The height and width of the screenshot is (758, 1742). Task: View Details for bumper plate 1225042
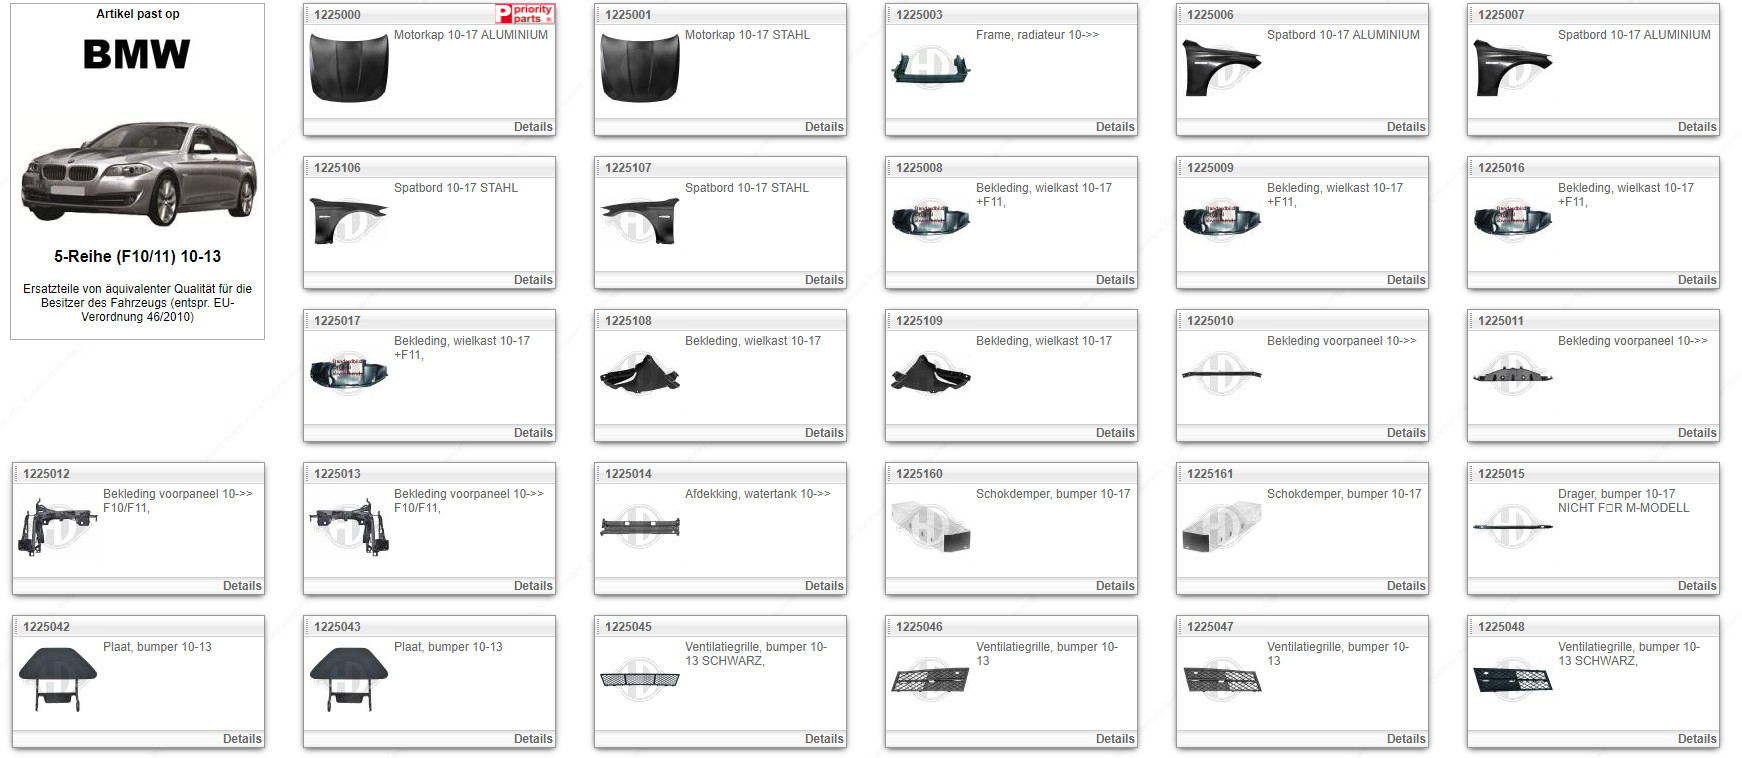pyautogui.click(x=242, y=739)
